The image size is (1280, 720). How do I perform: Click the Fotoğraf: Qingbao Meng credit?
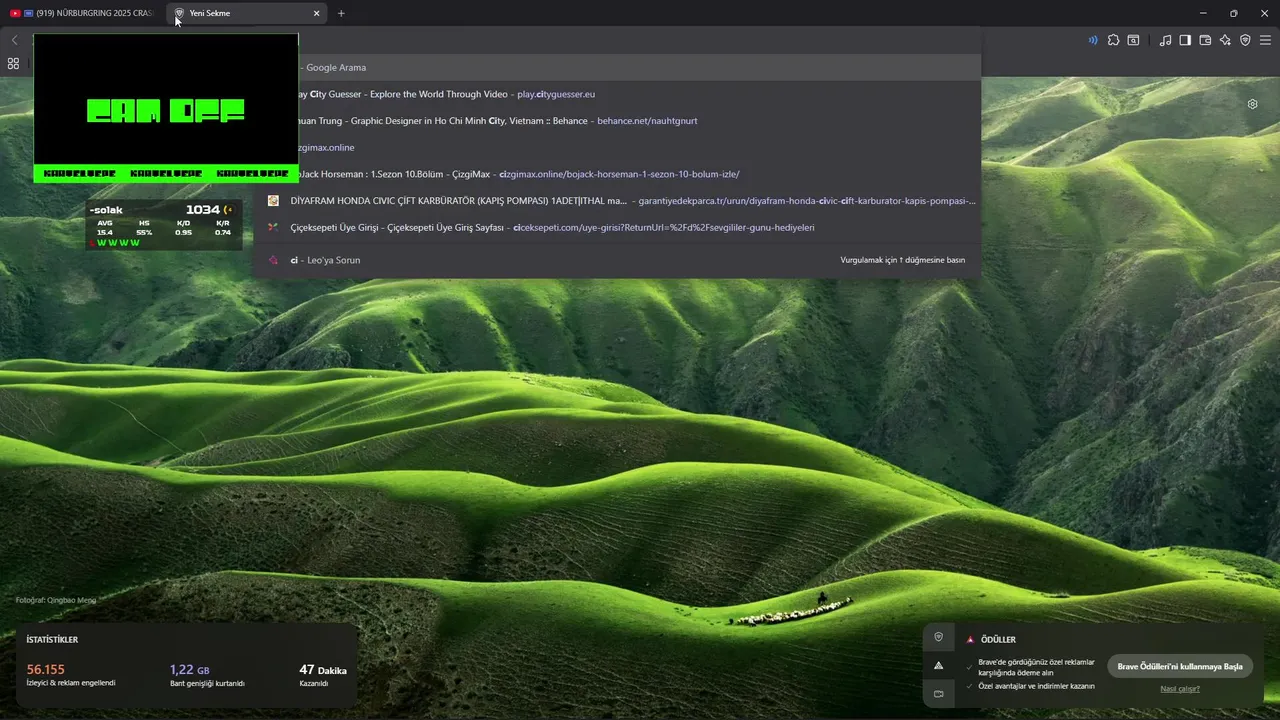56,600
